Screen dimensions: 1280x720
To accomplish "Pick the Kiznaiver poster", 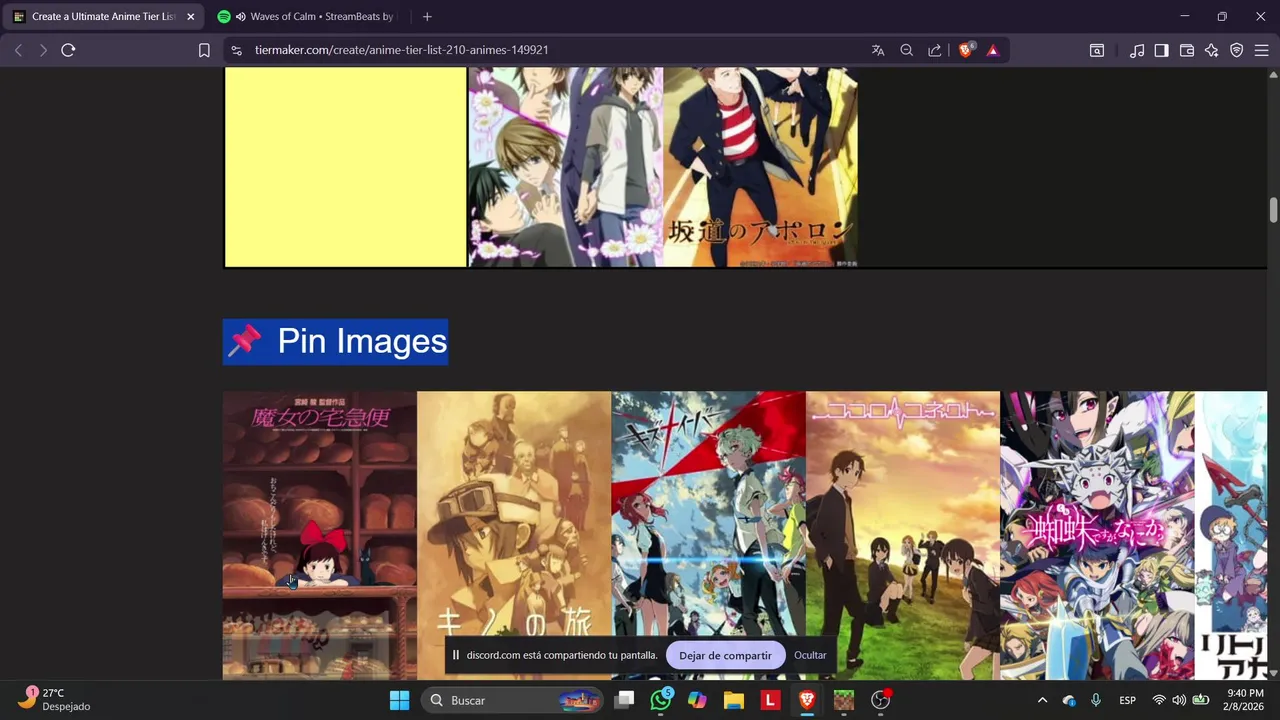I will [708, 535].
